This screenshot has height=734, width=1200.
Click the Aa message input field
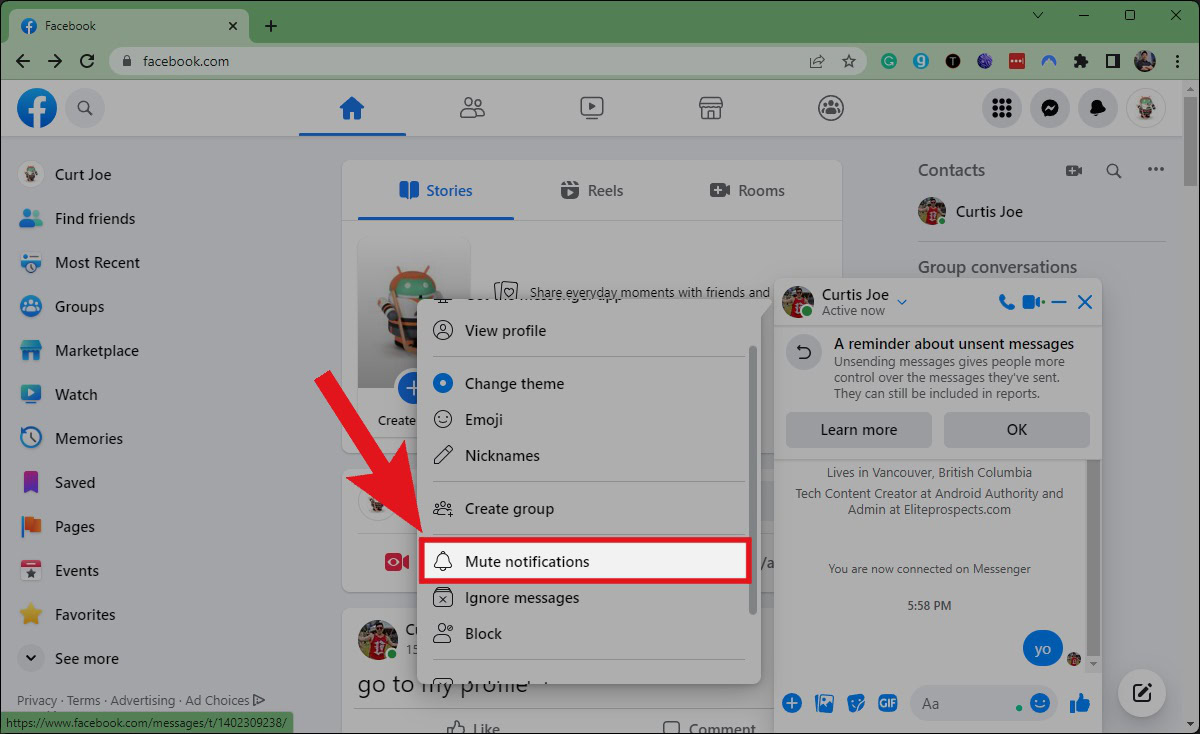pos(985,704)
